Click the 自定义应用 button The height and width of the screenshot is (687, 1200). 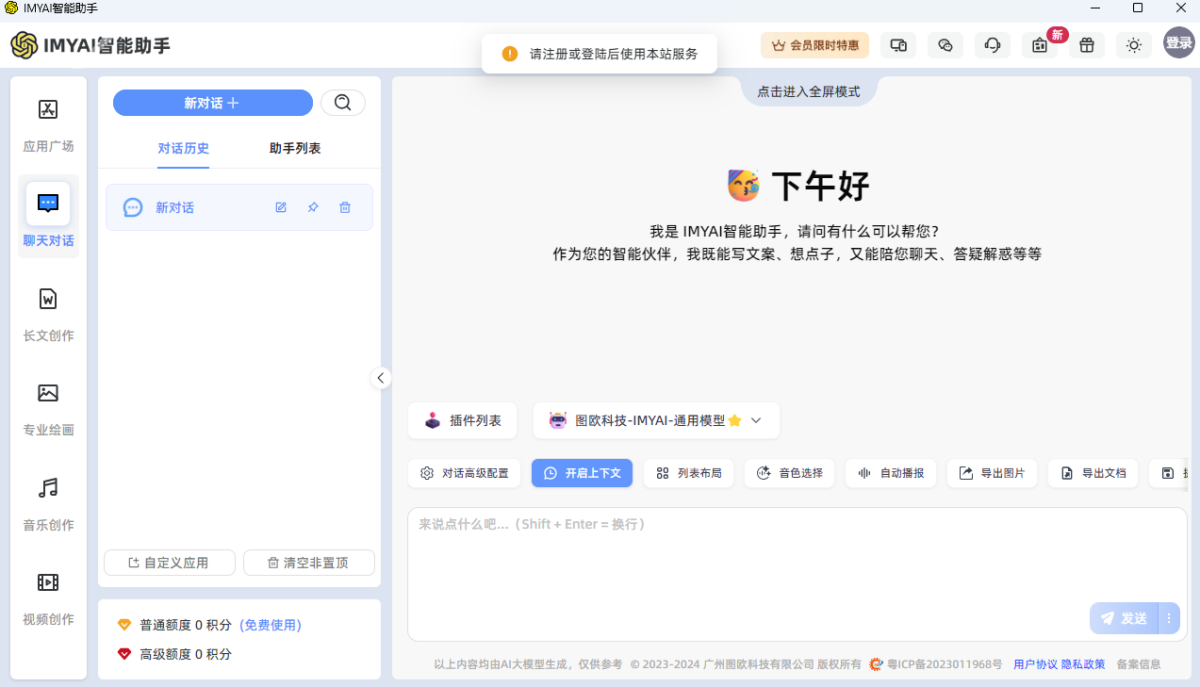(169, 563)
